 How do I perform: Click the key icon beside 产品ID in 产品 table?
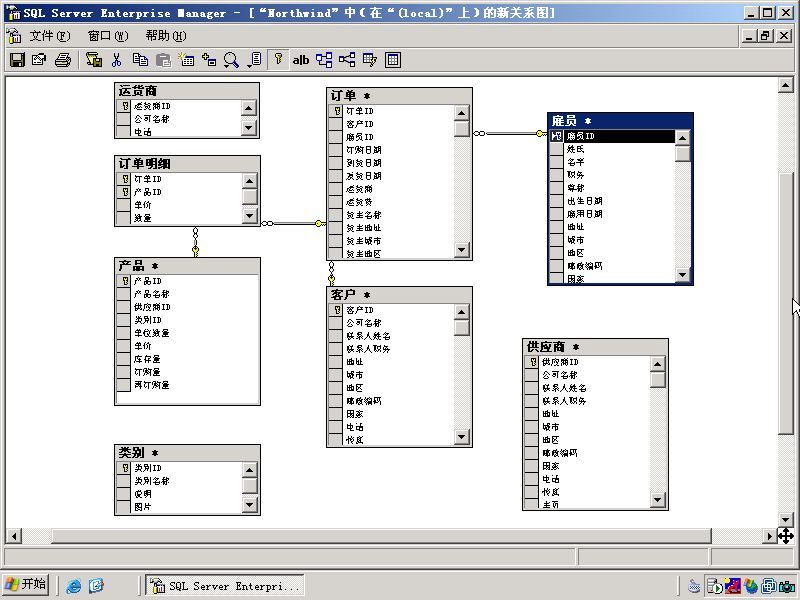tap(125, 281)
